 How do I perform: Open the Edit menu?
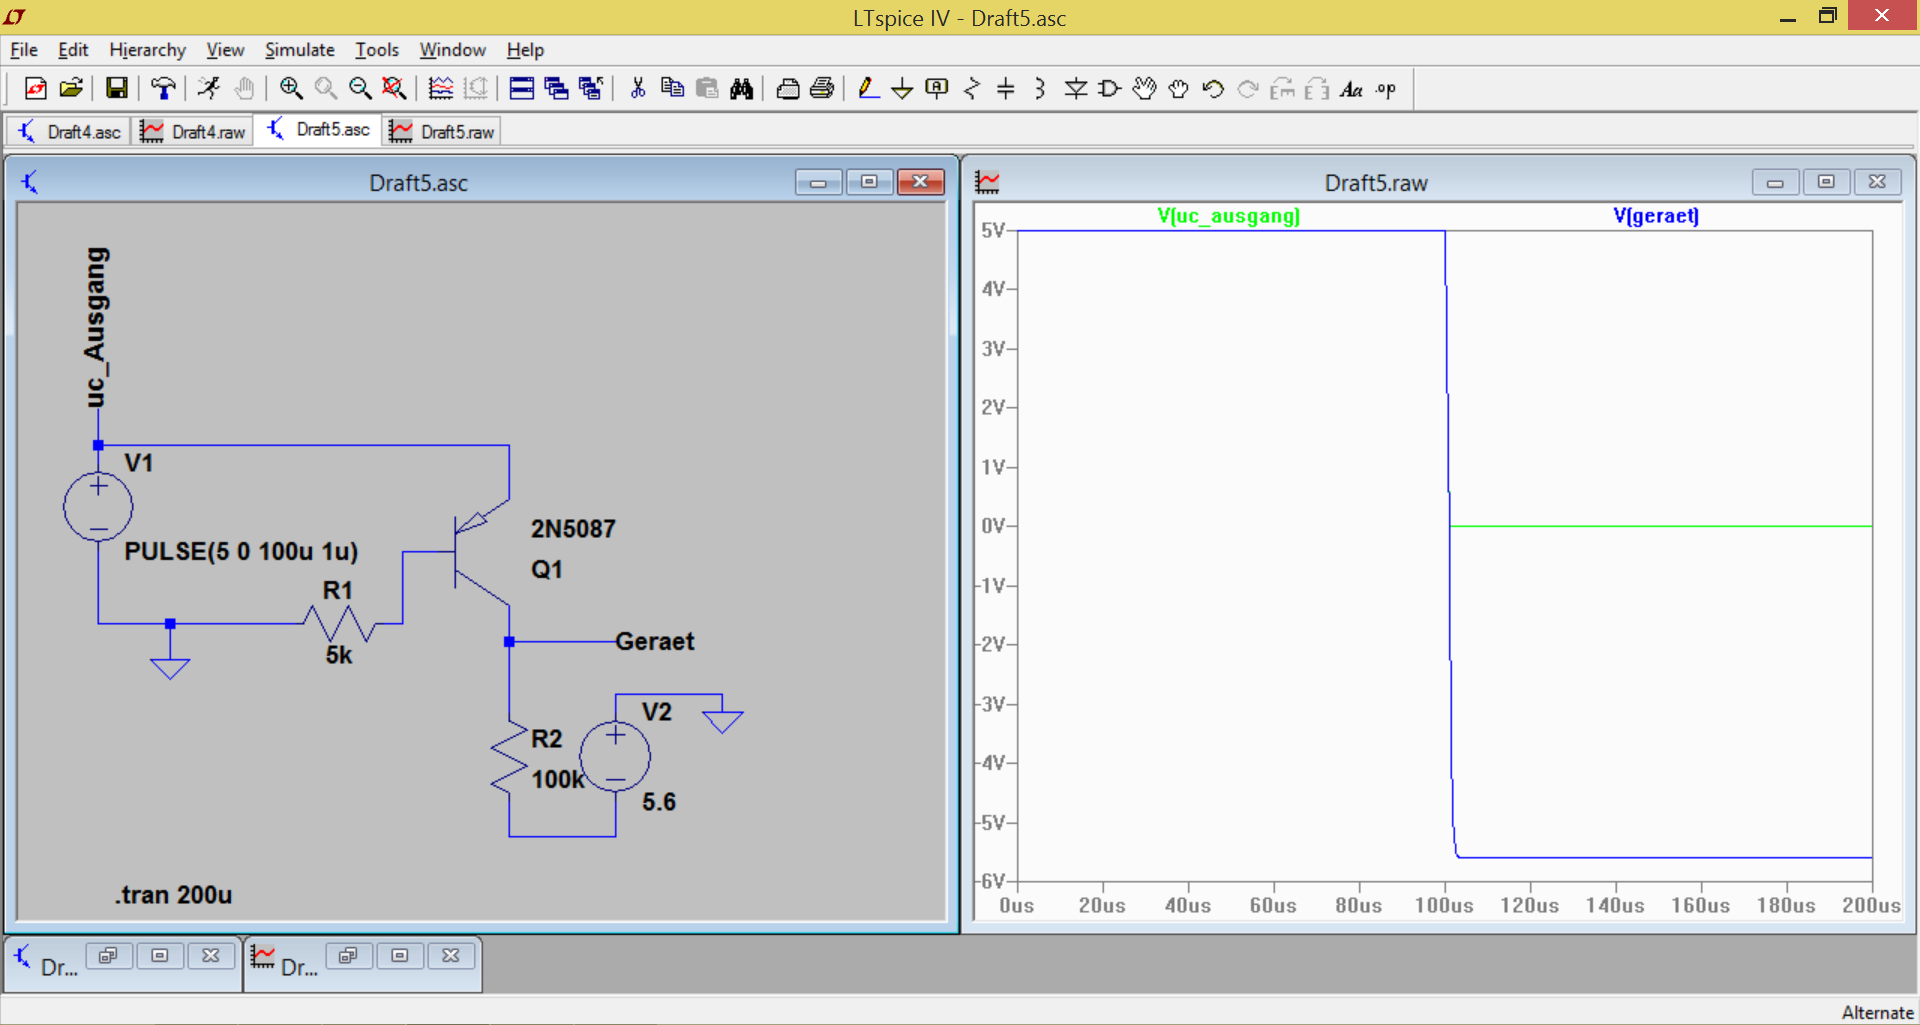click(x=73, y=50)
